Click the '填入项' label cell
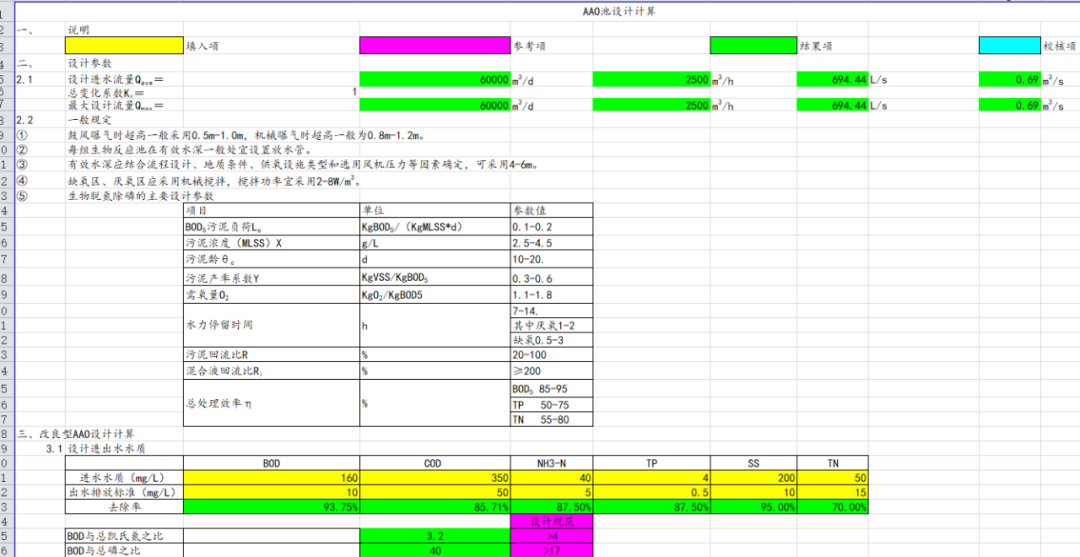Screen dimensions: 1080x557 pos(203,46)
